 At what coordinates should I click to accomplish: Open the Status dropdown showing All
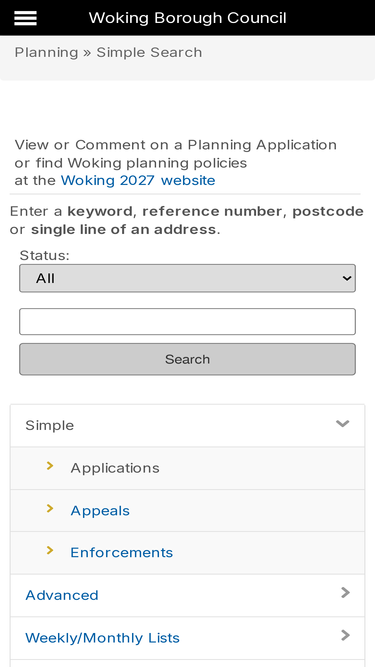[188, 278]
